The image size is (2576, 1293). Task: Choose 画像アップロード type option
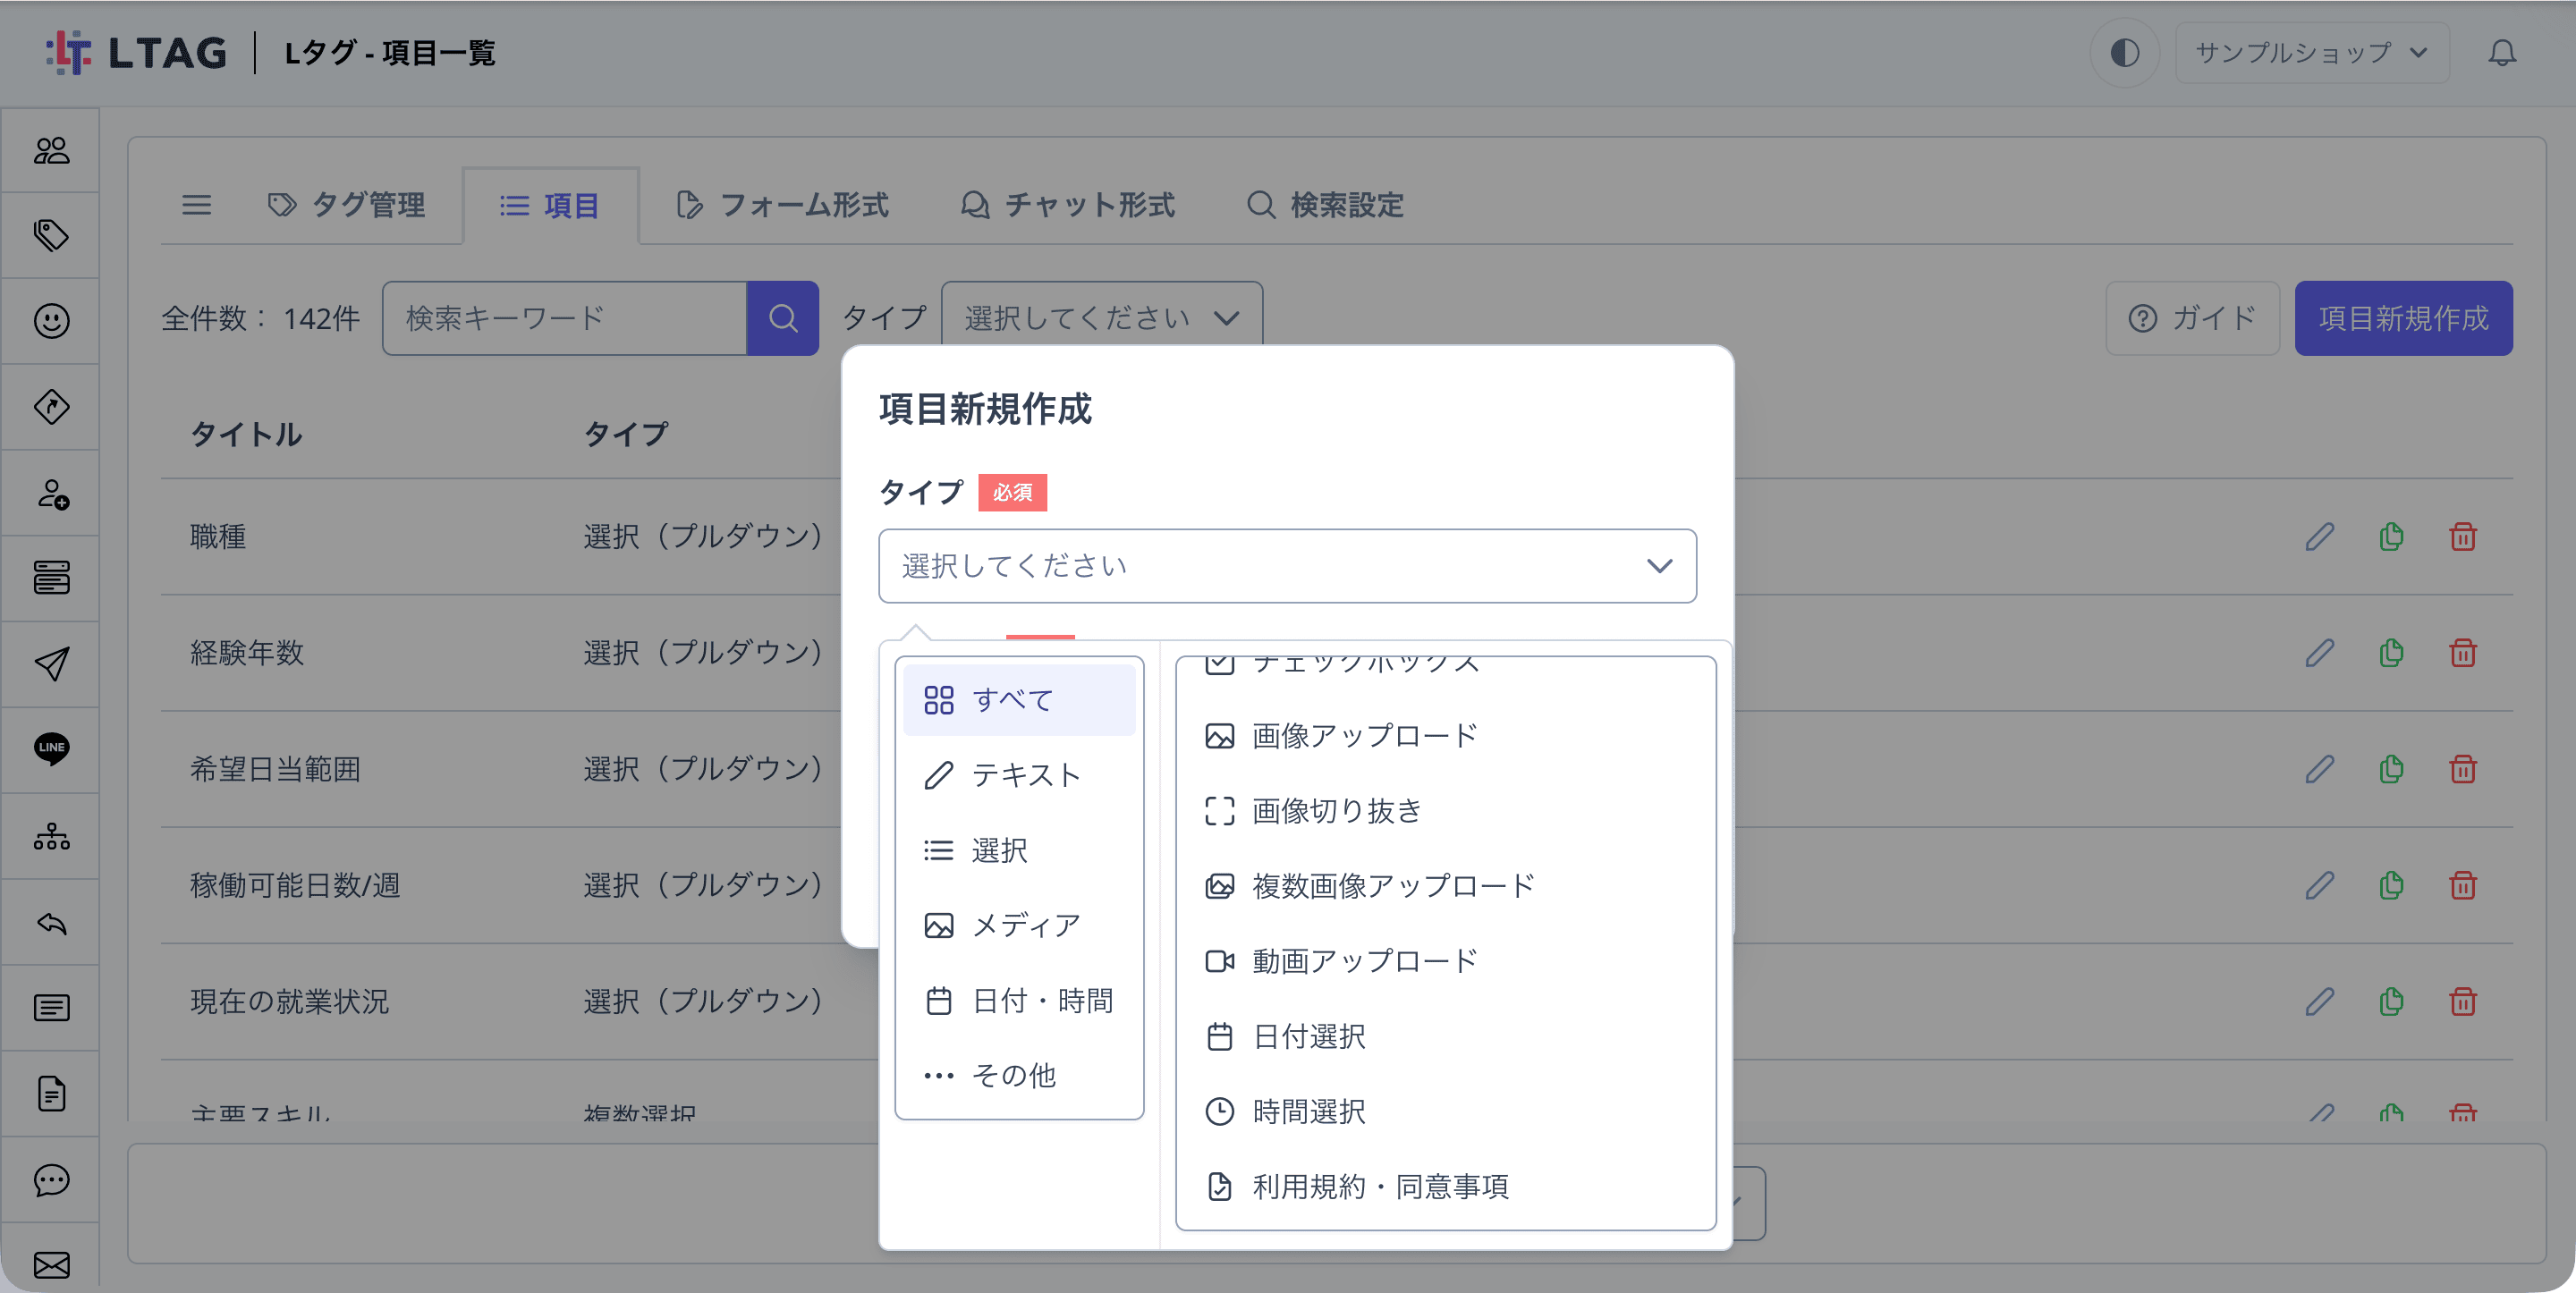click(x=1445, y=736)
